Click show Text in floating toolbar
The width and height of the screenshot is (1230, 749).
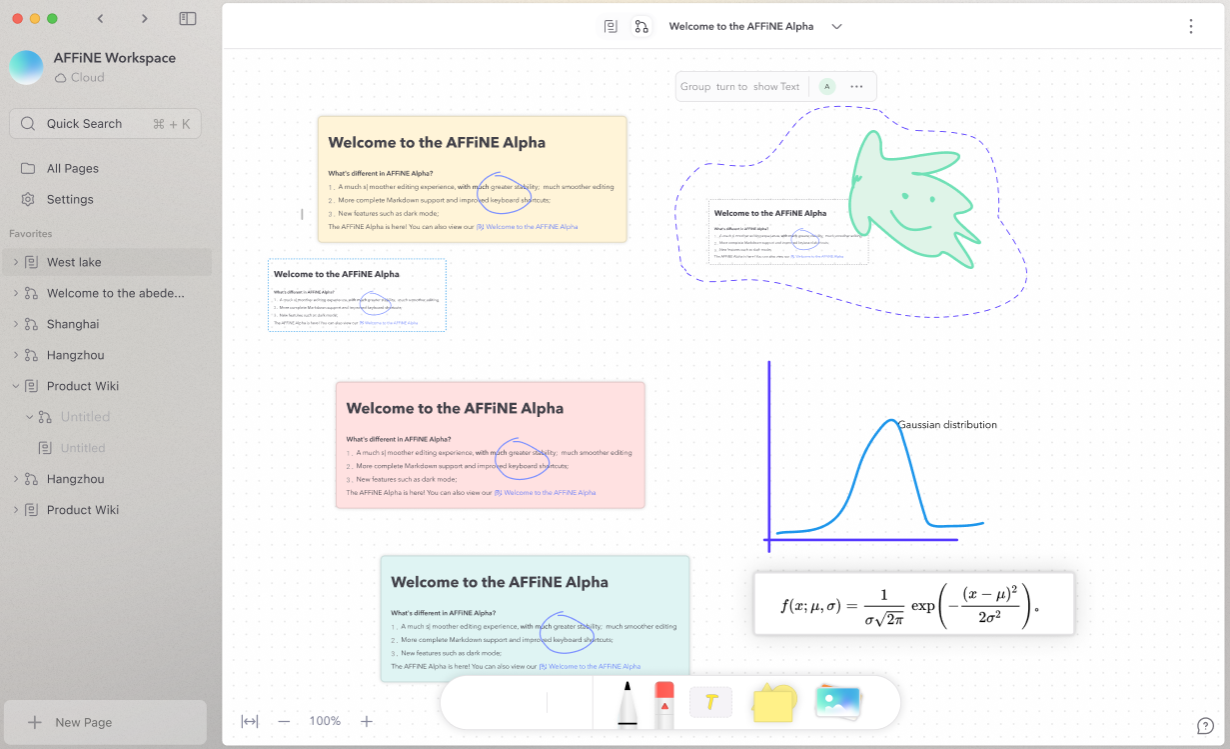pyautogui.click(x=777, y=87)
